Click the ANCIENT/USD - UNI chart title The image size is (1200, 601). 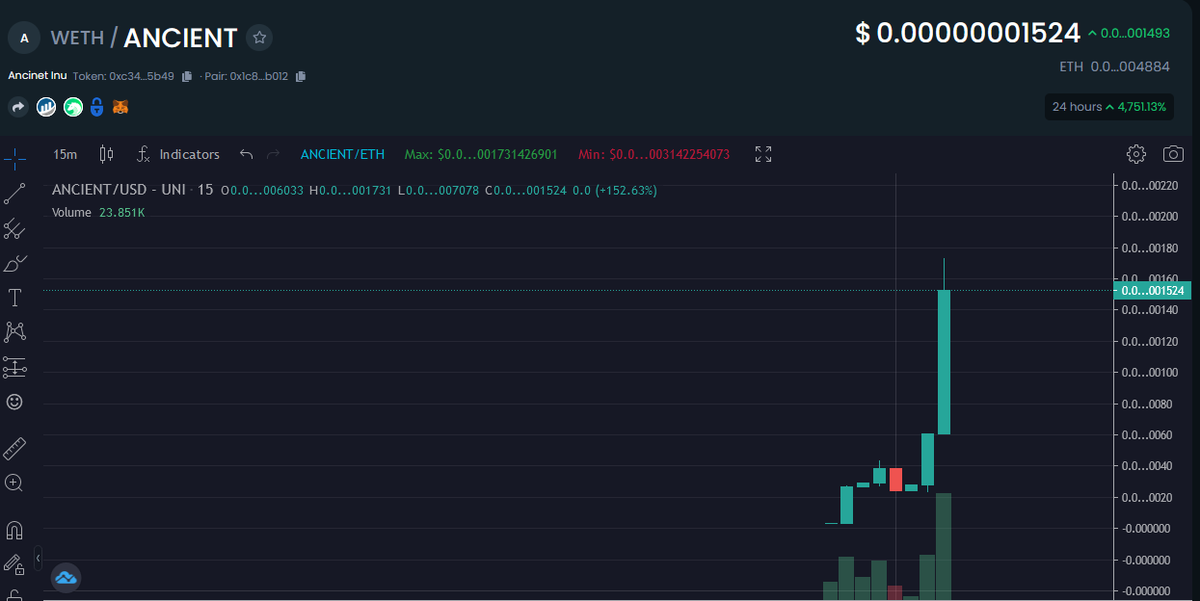pos(133,189)
